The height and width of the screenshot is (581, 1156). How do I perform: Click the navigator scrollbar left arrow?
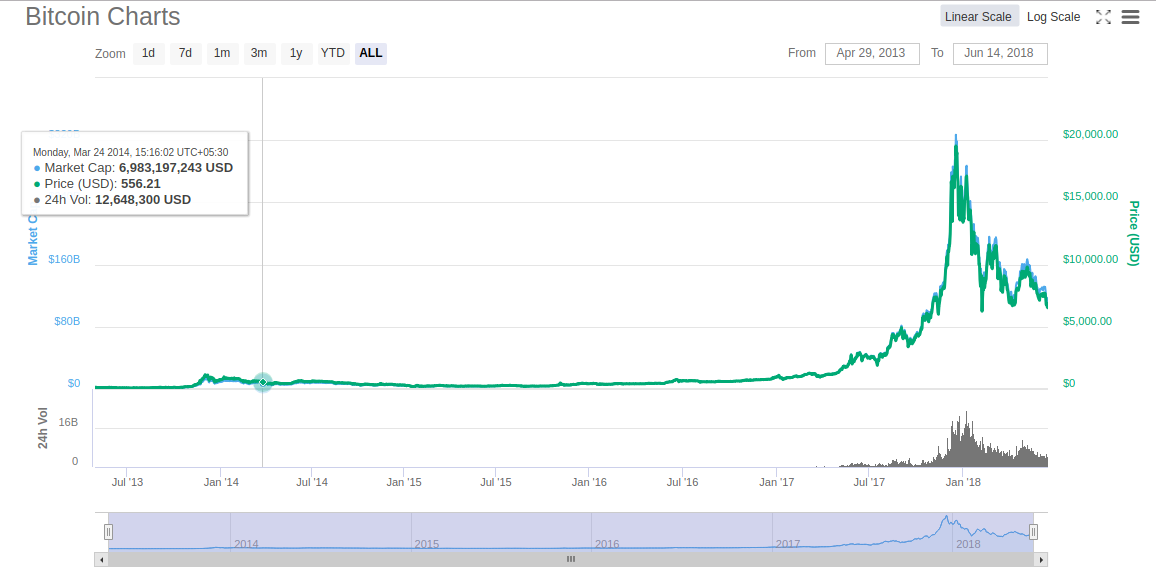tap(102, 560)
